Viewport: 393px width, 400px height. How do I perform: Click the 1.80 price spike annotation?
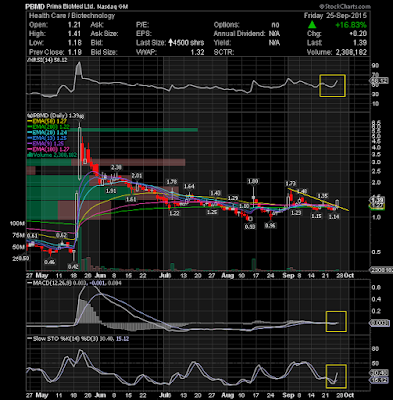[x=253, y=181]
